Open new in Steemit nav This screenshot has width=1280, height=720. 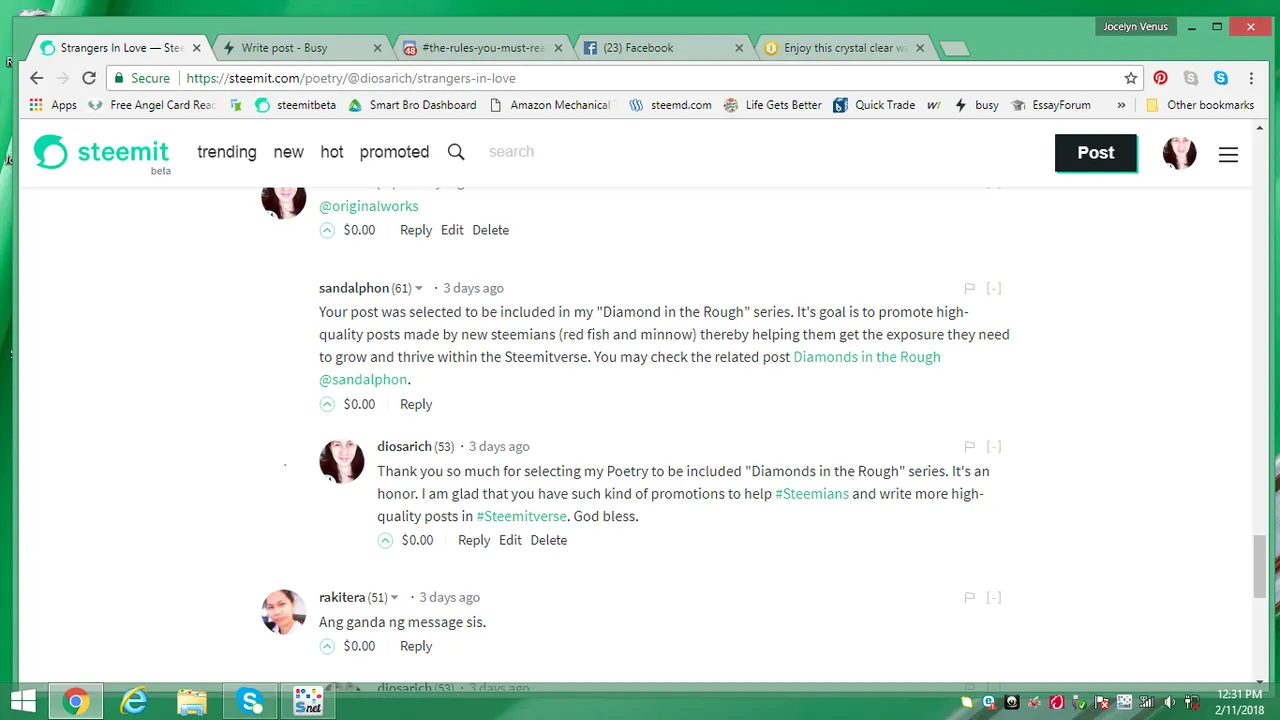pyautogui.click(x=288, y=152)
